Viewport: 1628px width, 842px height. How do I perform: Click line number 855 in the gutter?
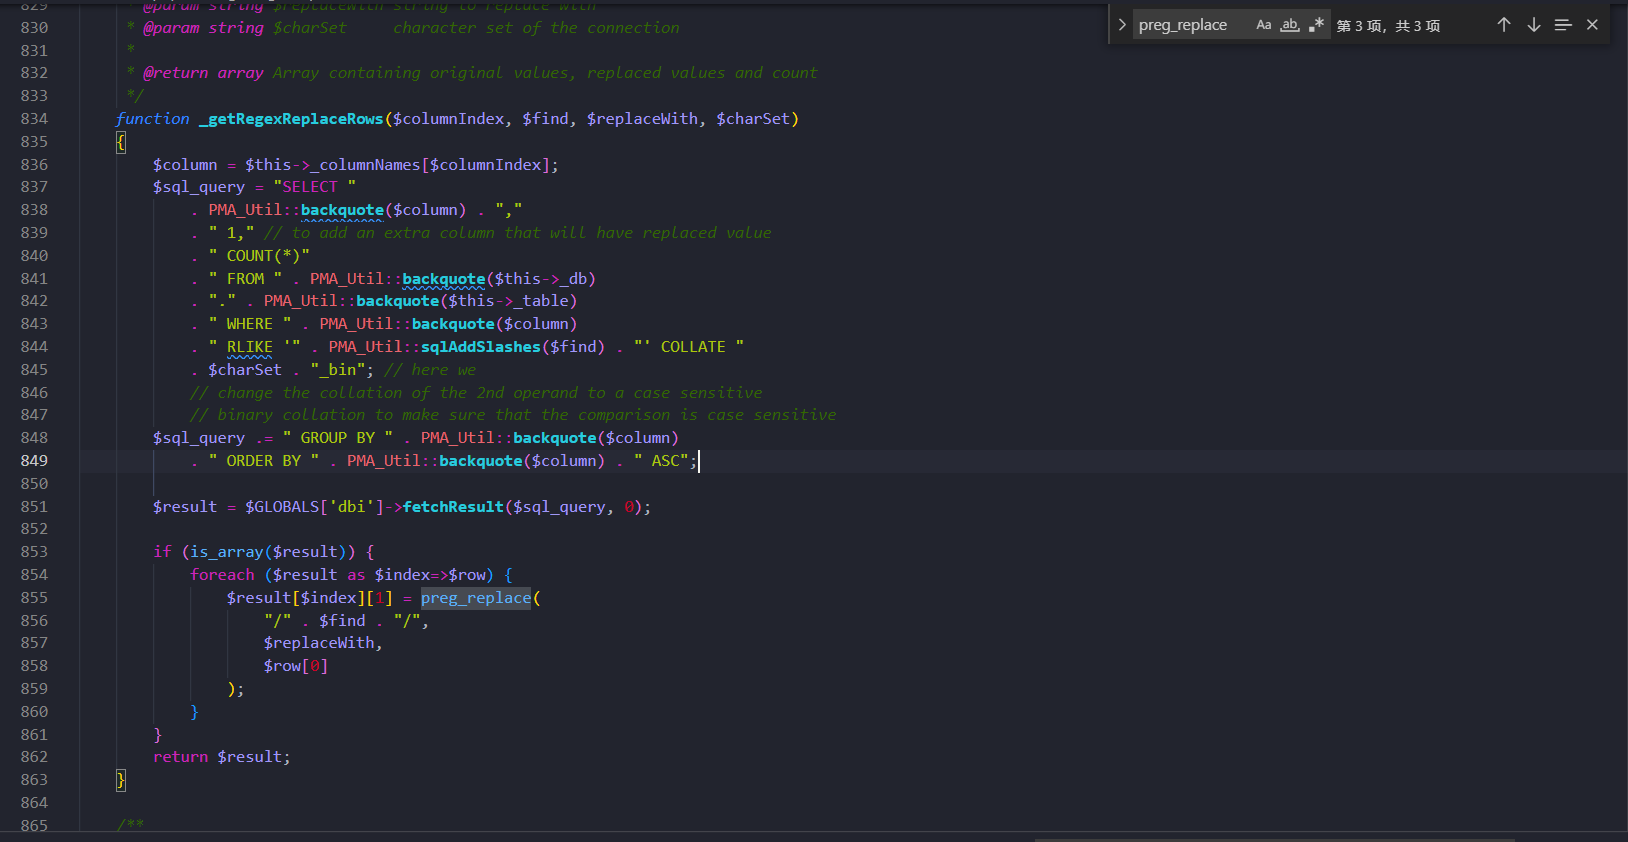[x=34, y=598]
